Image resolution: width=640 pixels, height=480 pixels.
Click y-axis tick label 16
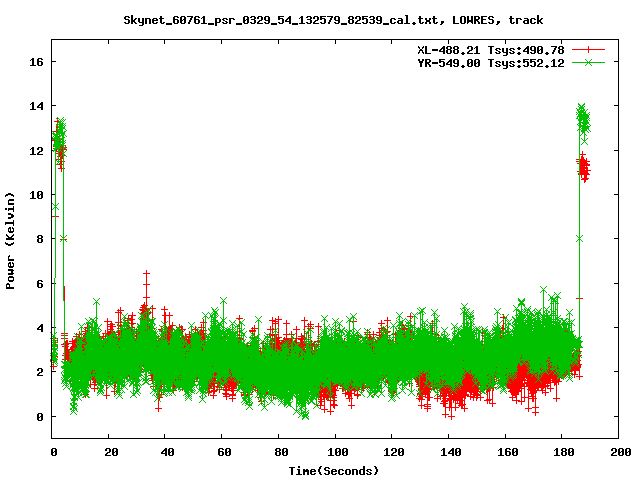(36, 62)
